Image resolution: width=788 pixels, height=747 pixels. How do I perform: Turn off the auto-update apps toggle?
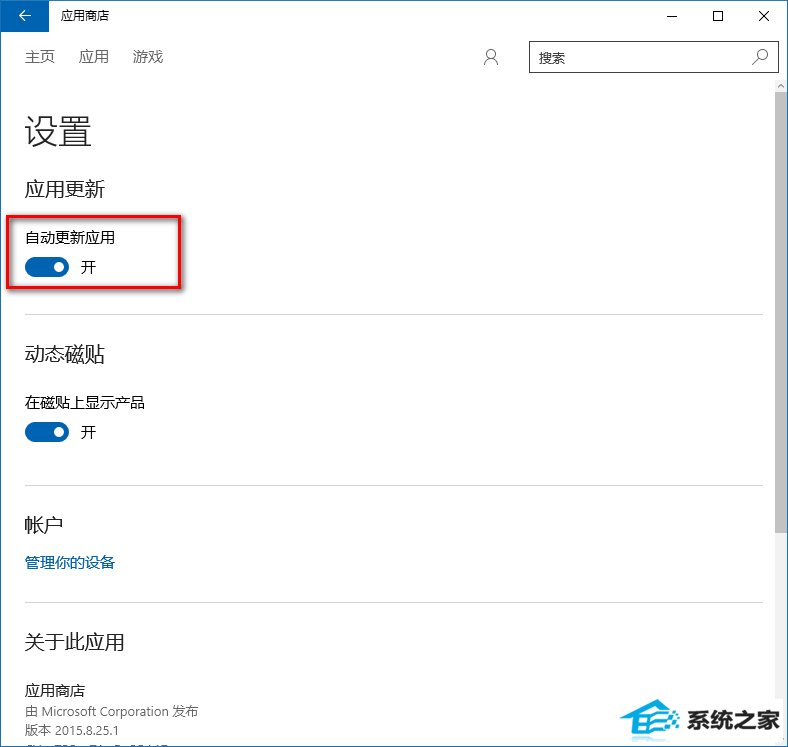tap(47, 267)
